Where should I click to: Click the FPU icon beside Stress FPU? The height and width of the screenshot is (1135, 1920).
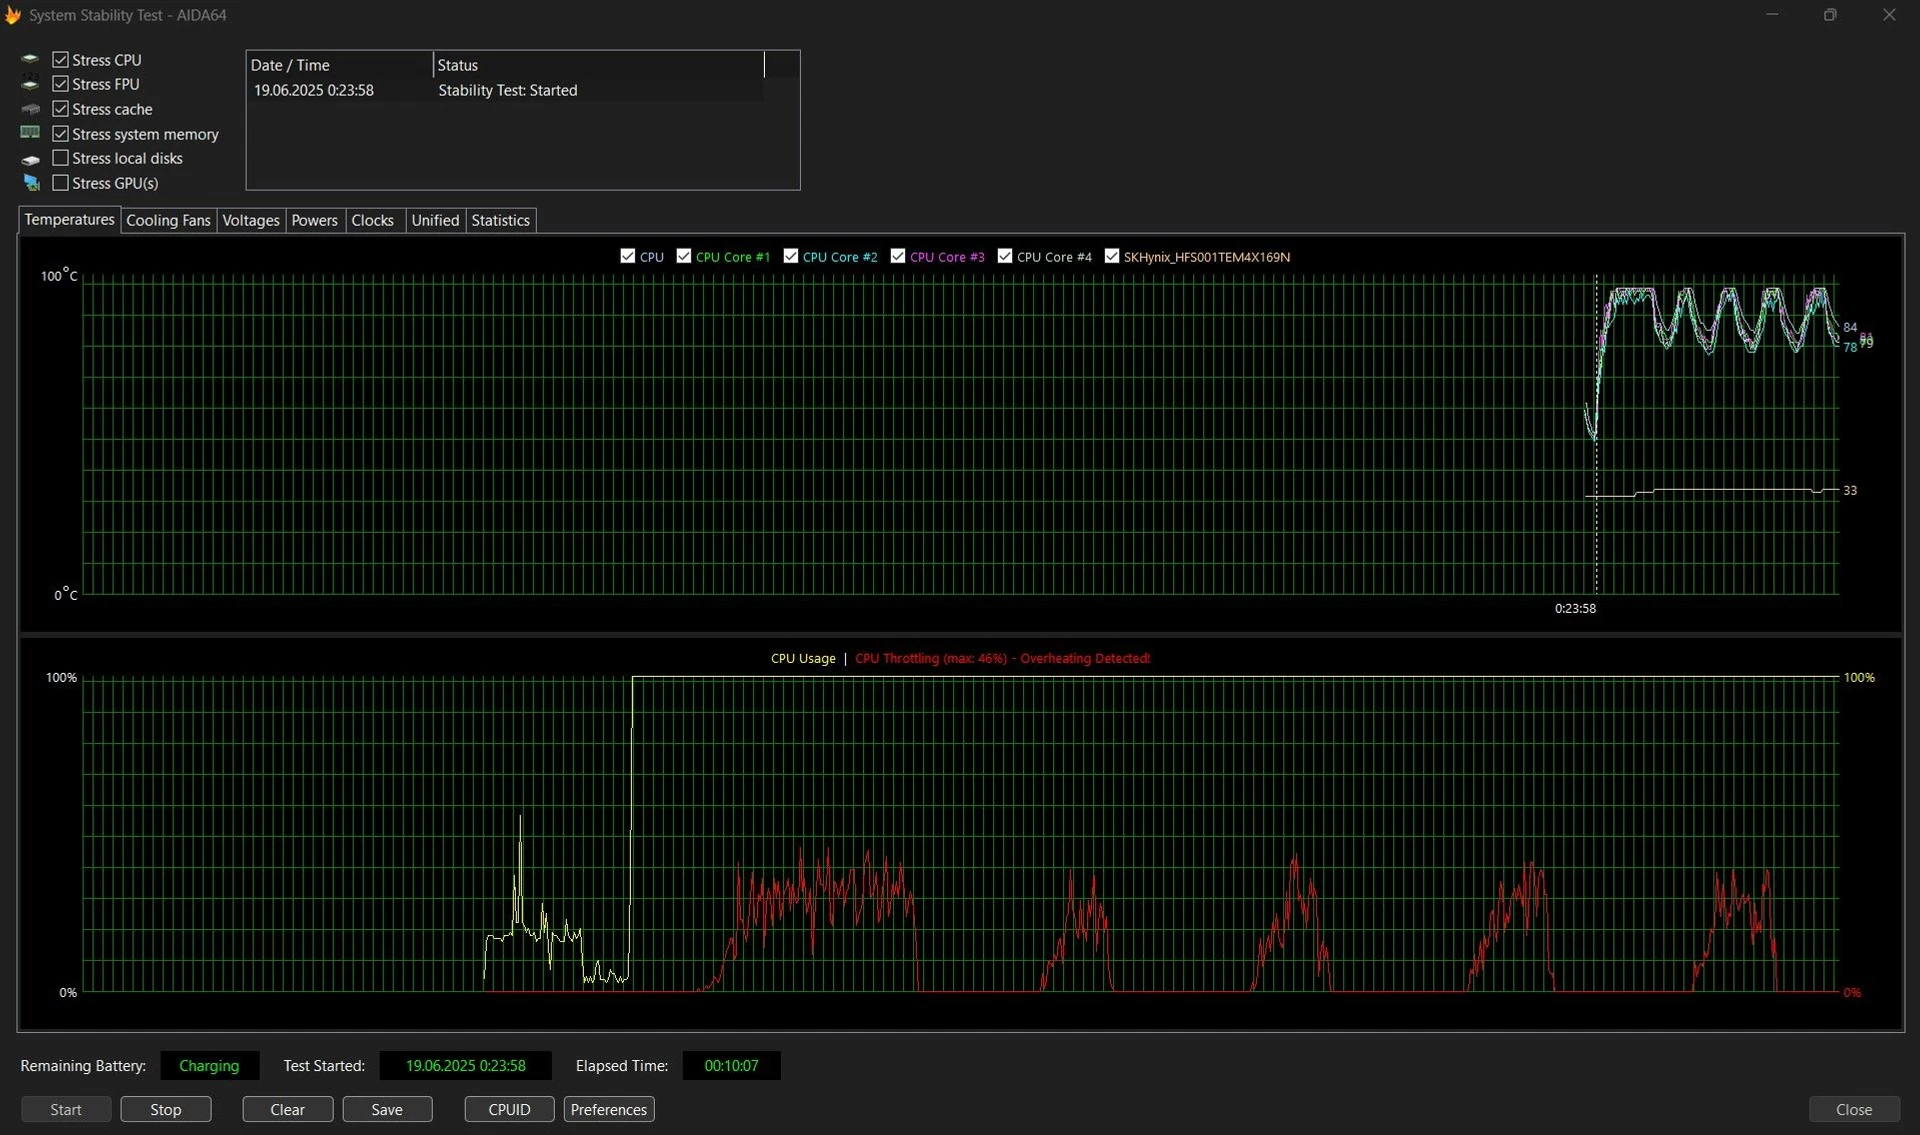click(31, 84)
